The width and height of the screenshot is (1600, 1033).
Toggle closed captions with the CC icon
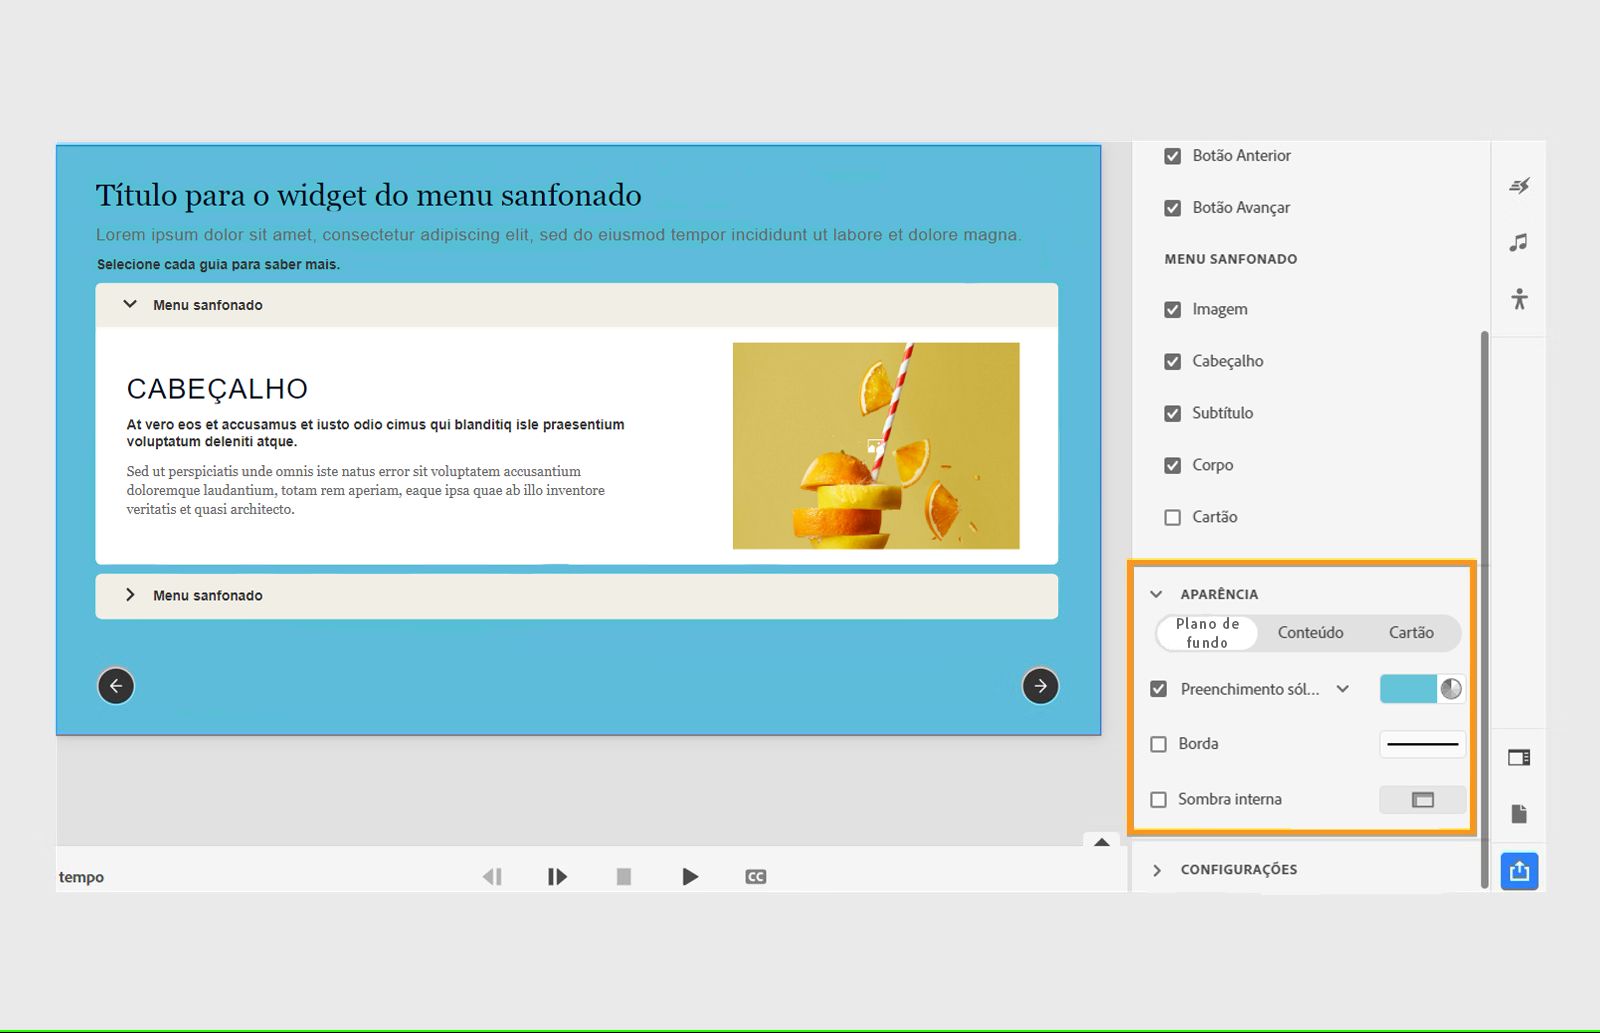(756, 876)
